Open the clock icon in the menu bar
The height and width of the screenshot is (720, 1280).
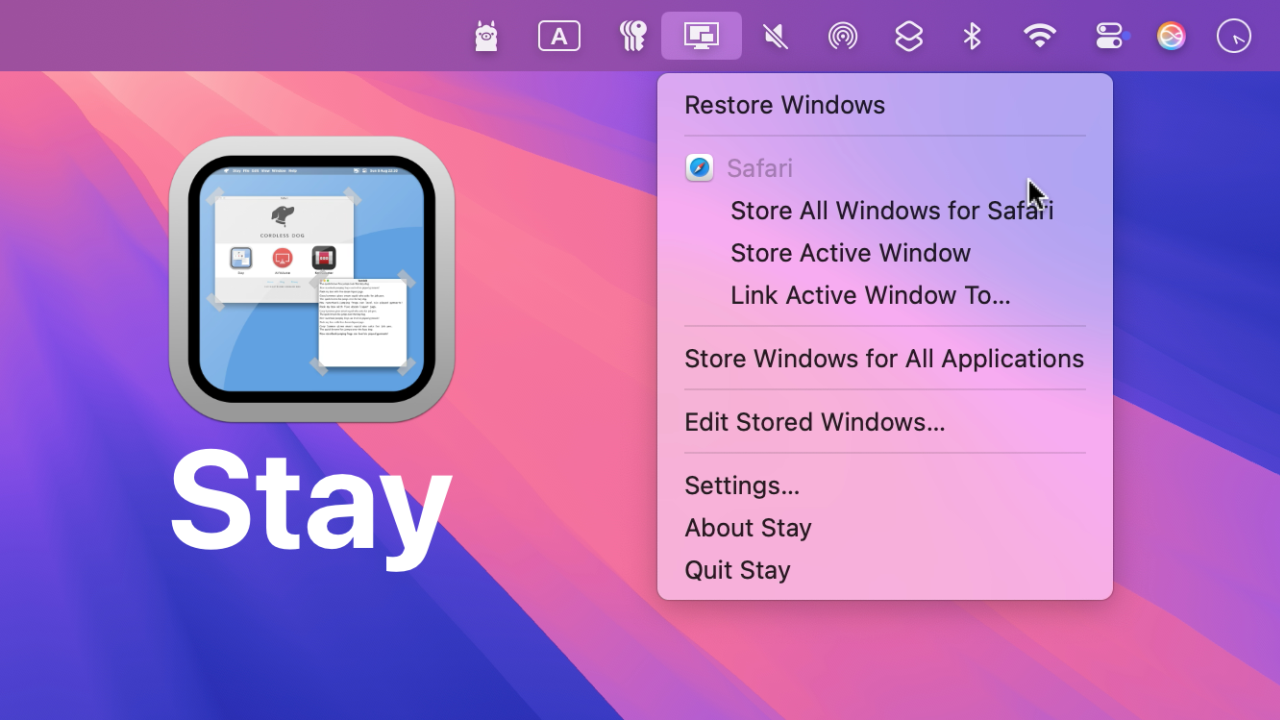(1233, 35)
